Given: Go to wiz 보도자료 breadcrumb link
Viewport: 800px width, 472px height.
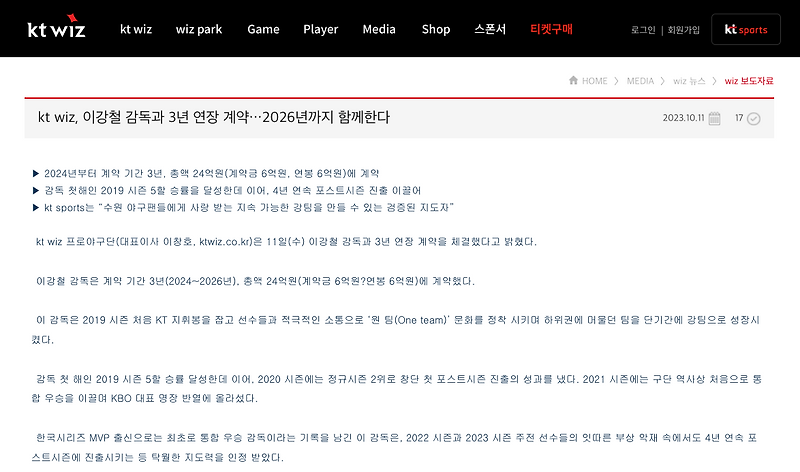Looking at the screenshot, I should click(x=749, y=81).
